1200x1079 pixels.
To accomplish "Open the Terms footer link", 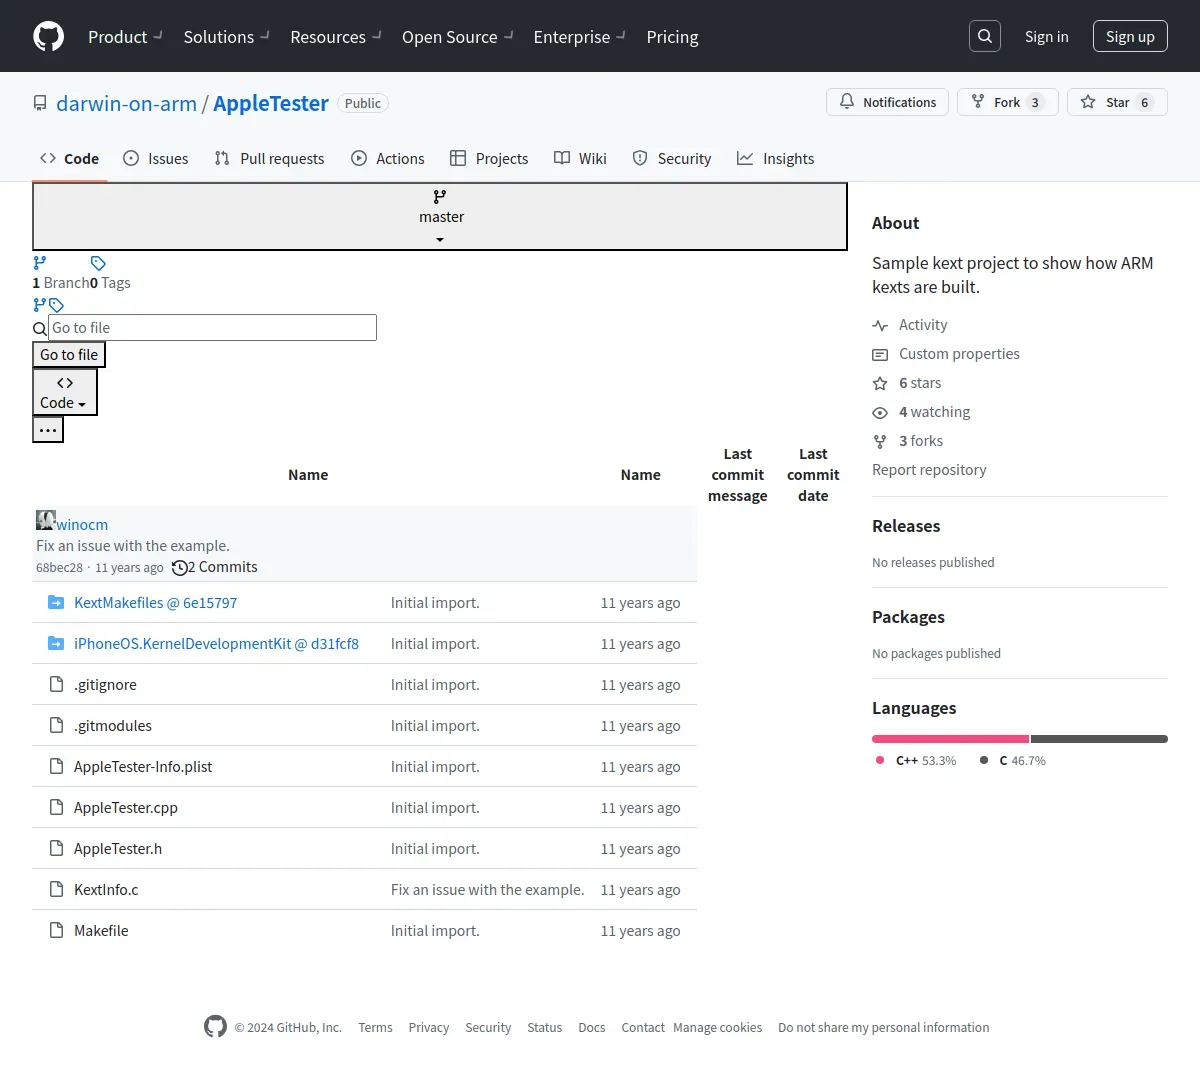I will click(x=375, y=1028).
